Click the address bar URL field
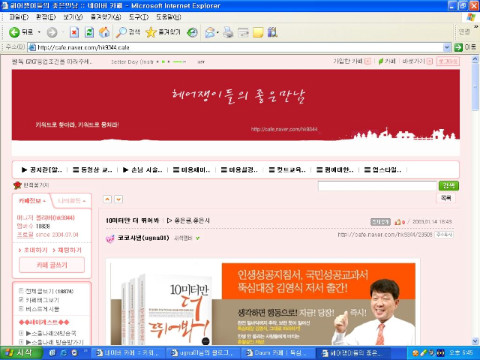The height and width of the screenshot is (360, 480). point(240,48)
